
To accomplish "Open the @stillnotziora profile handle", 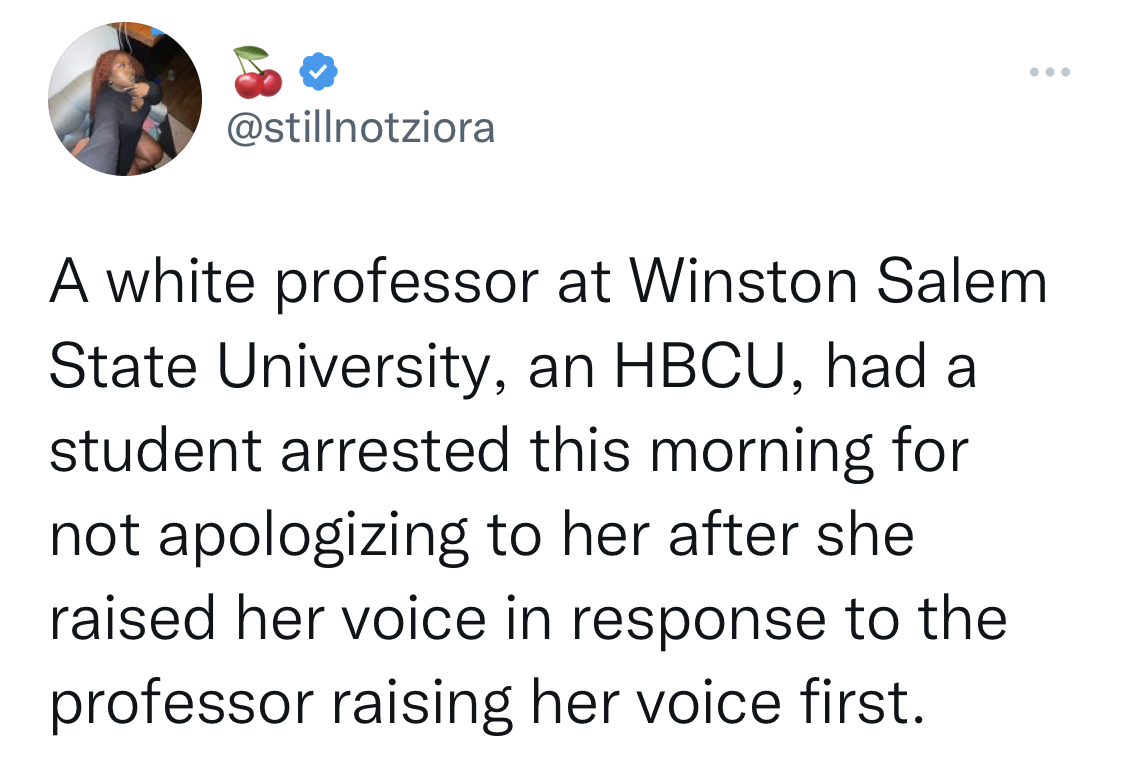I will click(361, 128).
